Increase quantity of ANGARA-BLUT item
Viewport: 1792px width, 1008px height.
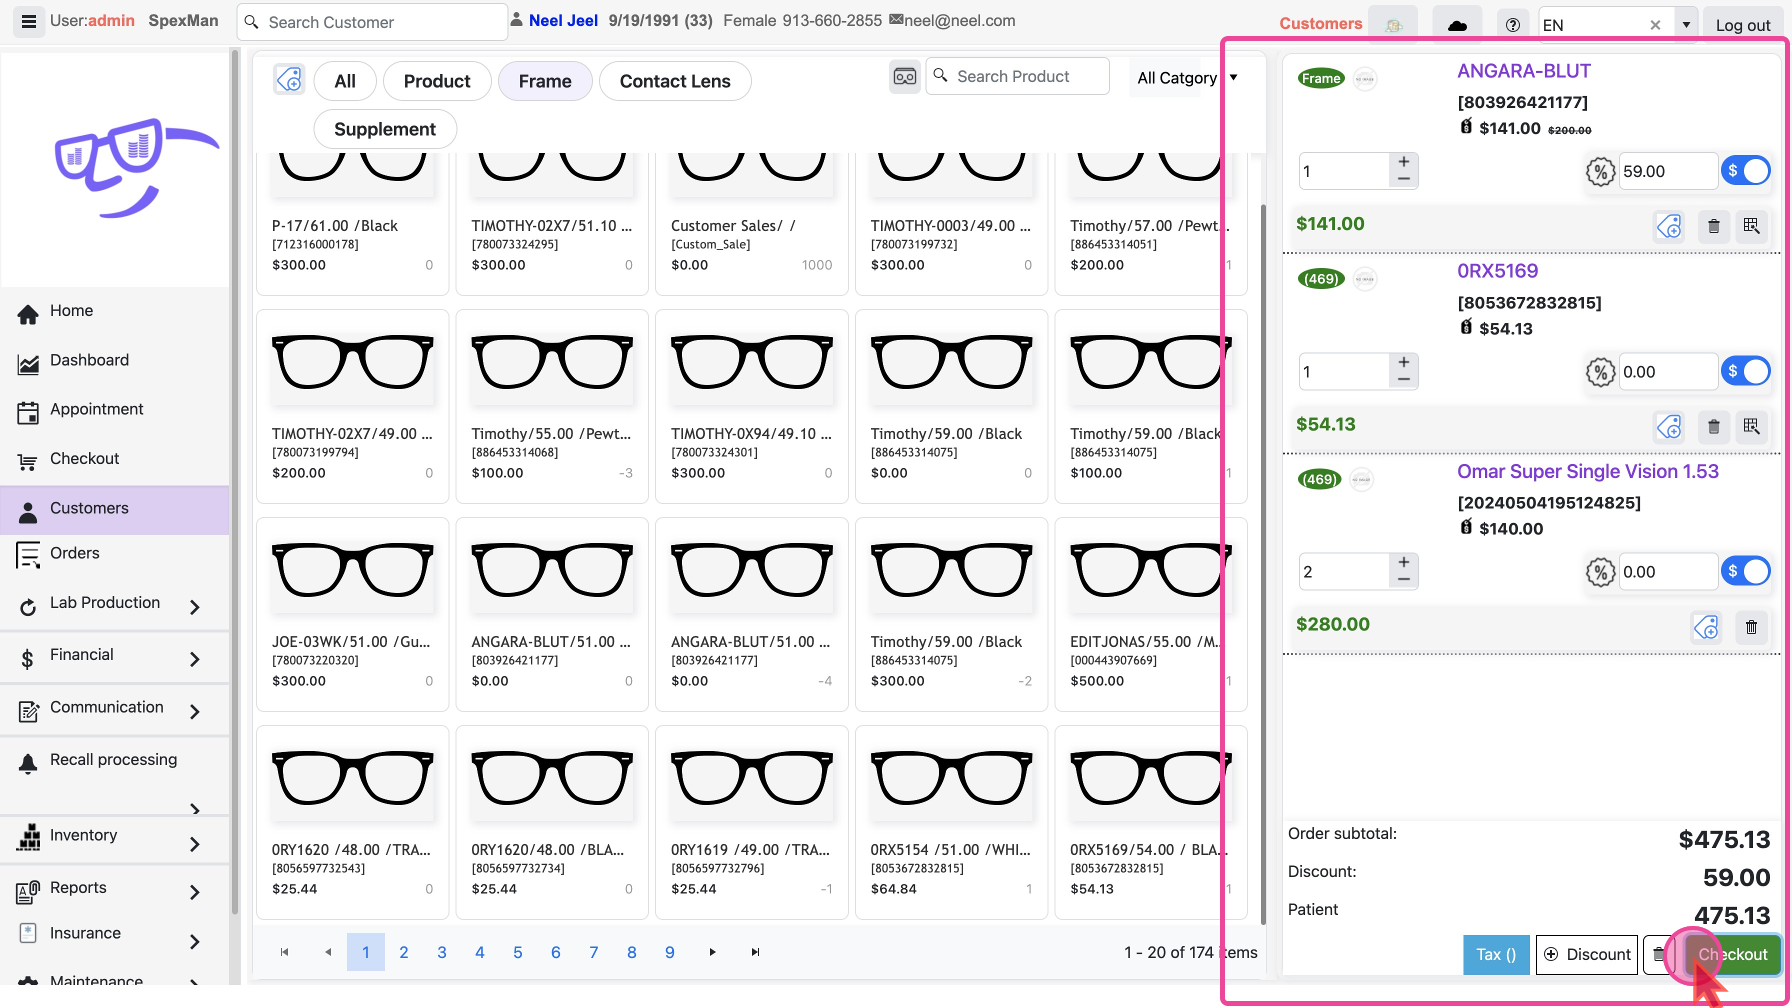[1404, 162]
